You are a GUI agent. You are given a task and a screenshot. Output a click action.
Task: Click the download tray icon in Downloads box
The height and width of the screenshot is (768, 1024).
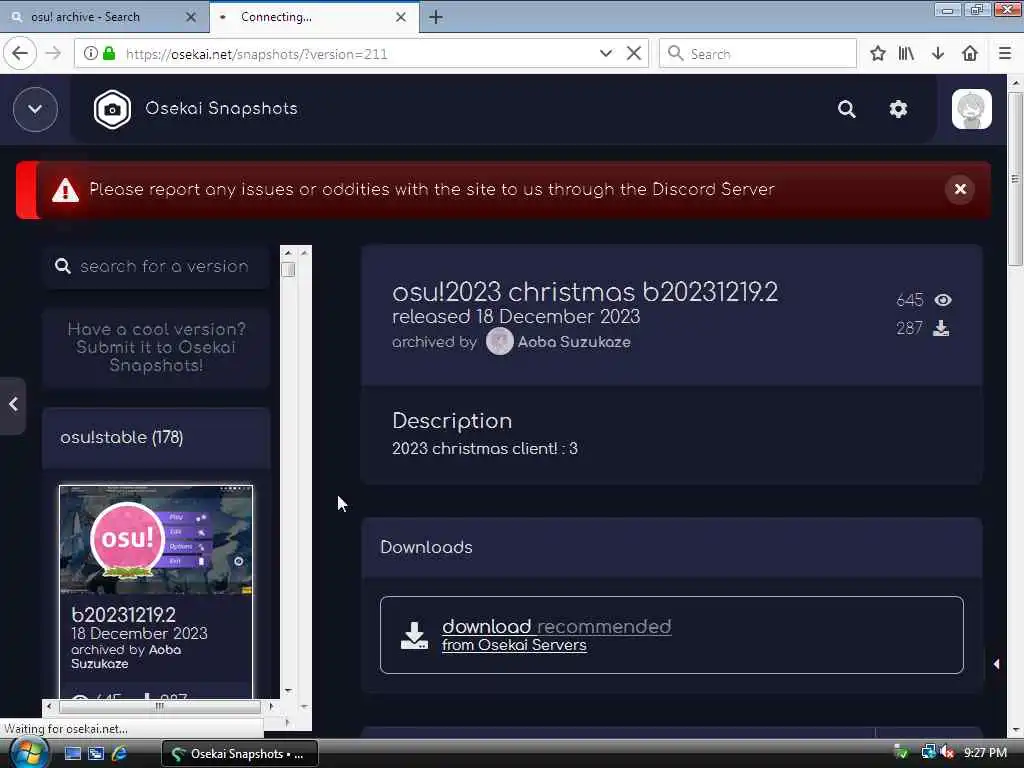pos(414,635)
